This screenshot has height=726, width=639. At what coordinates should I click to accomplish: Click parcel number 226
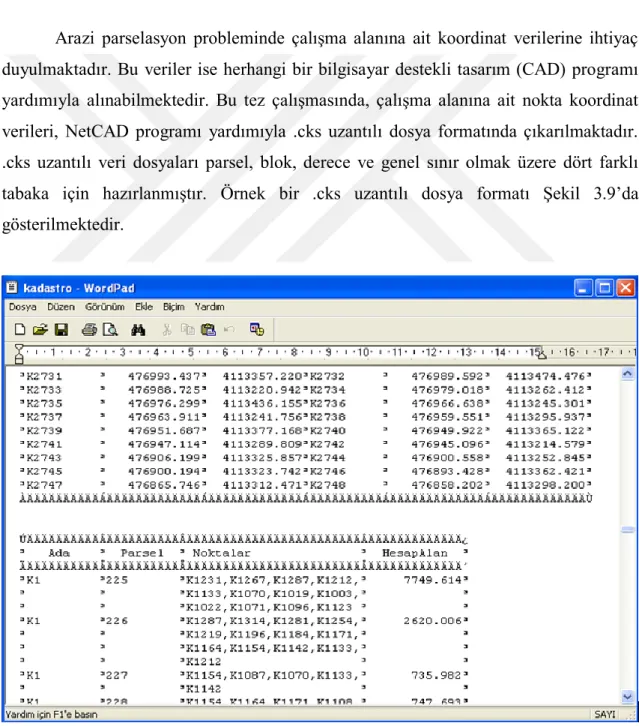[x=117, y=620]
